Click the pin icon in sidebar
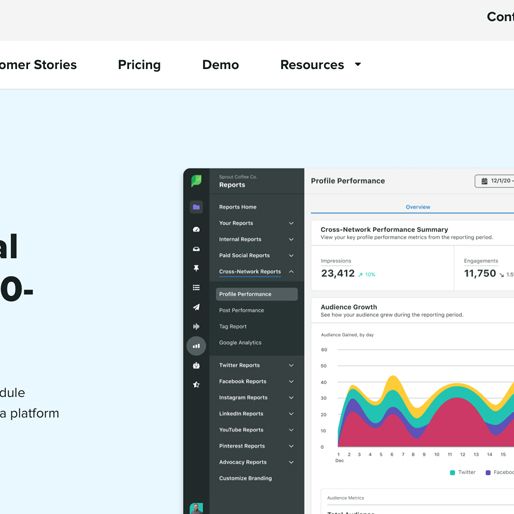Image resolution: width=514 pixels, height=514 pixels. click(196, 268)
